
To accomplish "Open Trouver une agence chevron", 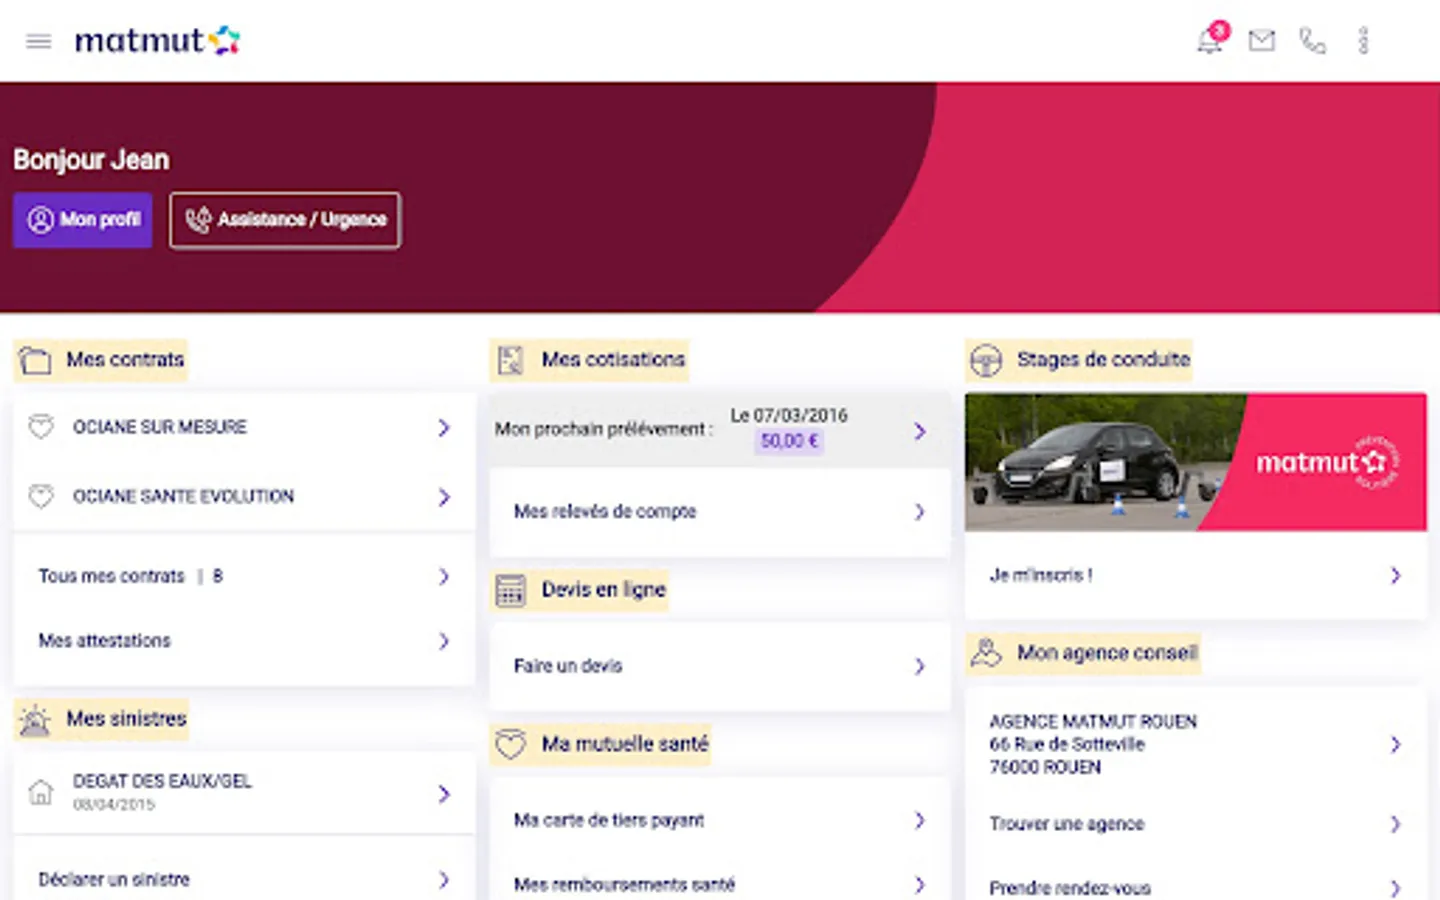I will 1395,824.
